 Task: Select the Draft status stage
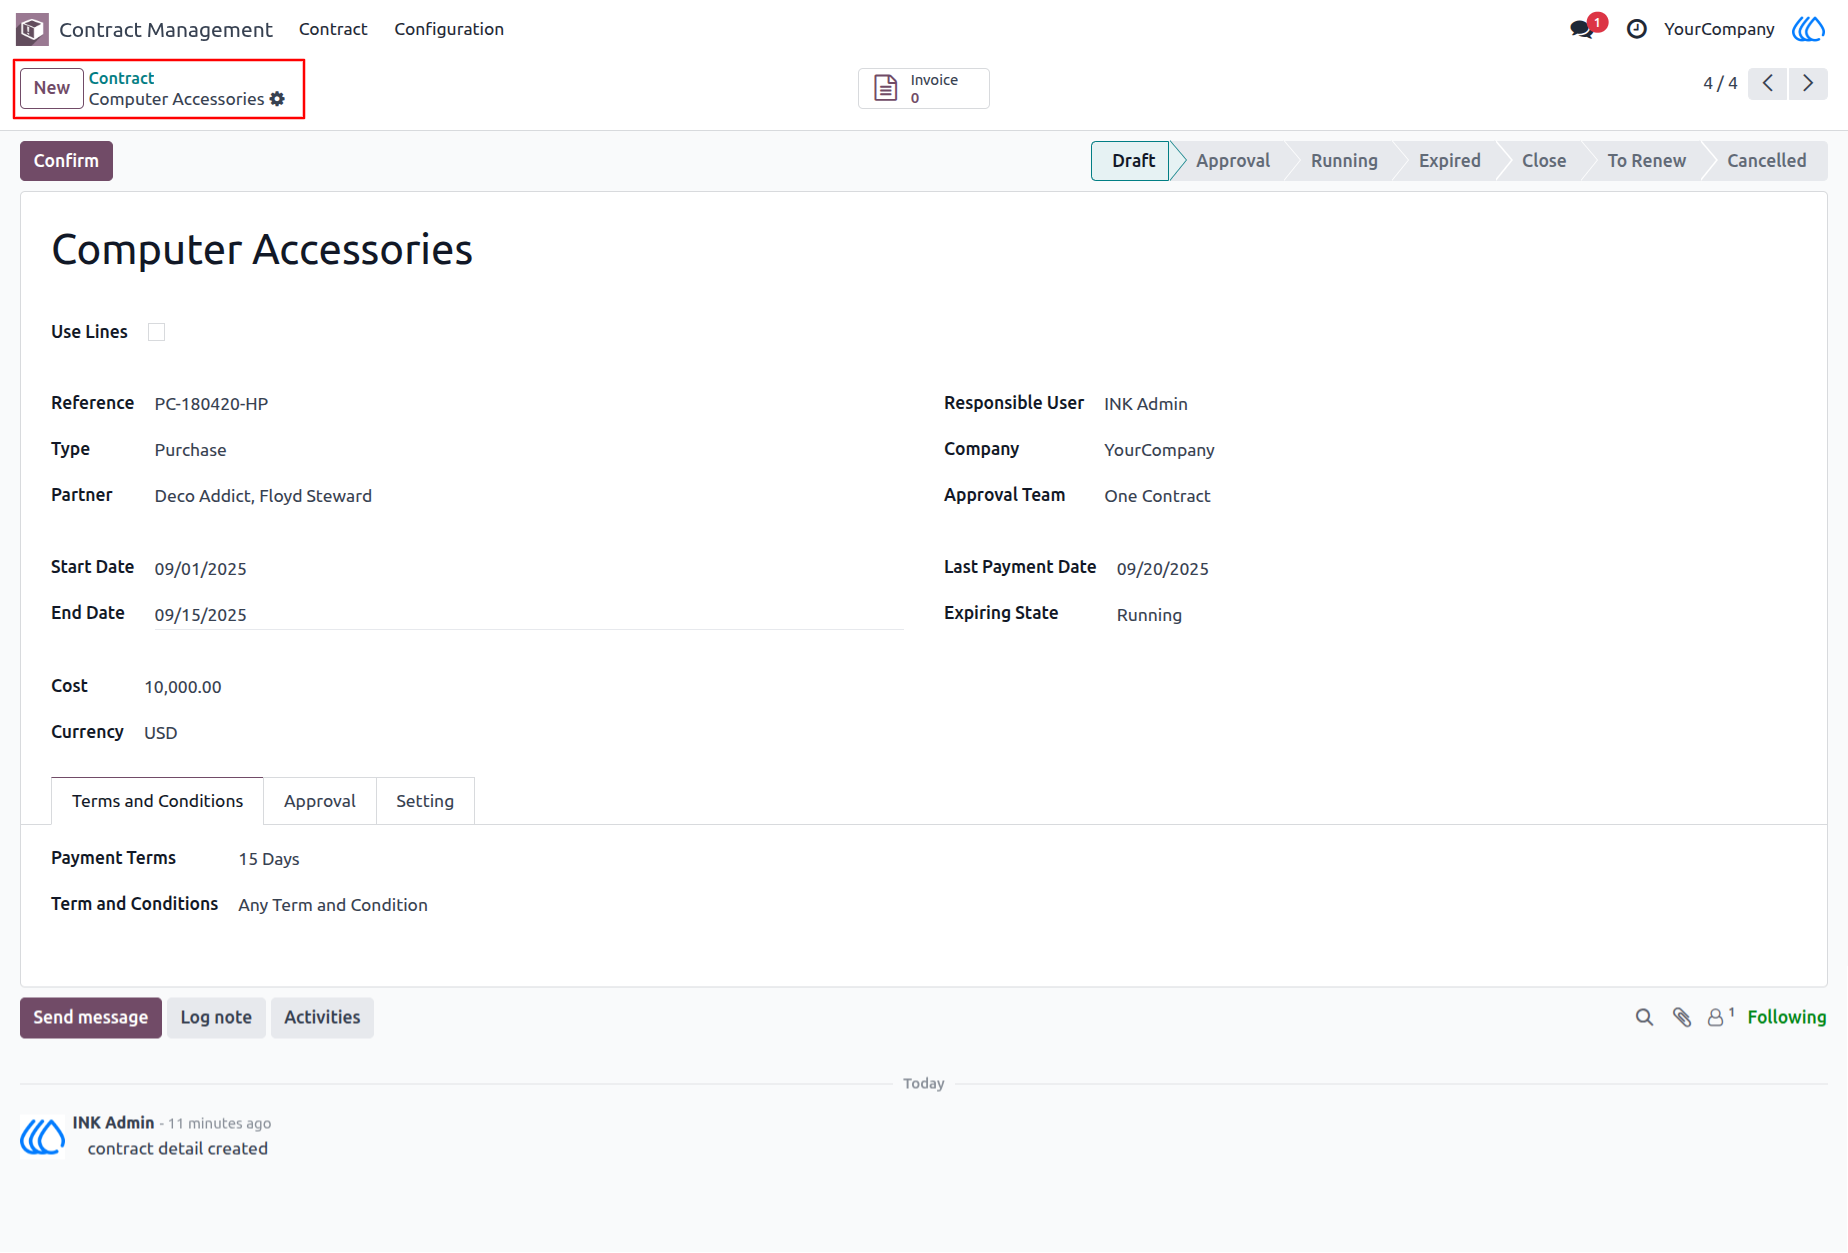1131,161
